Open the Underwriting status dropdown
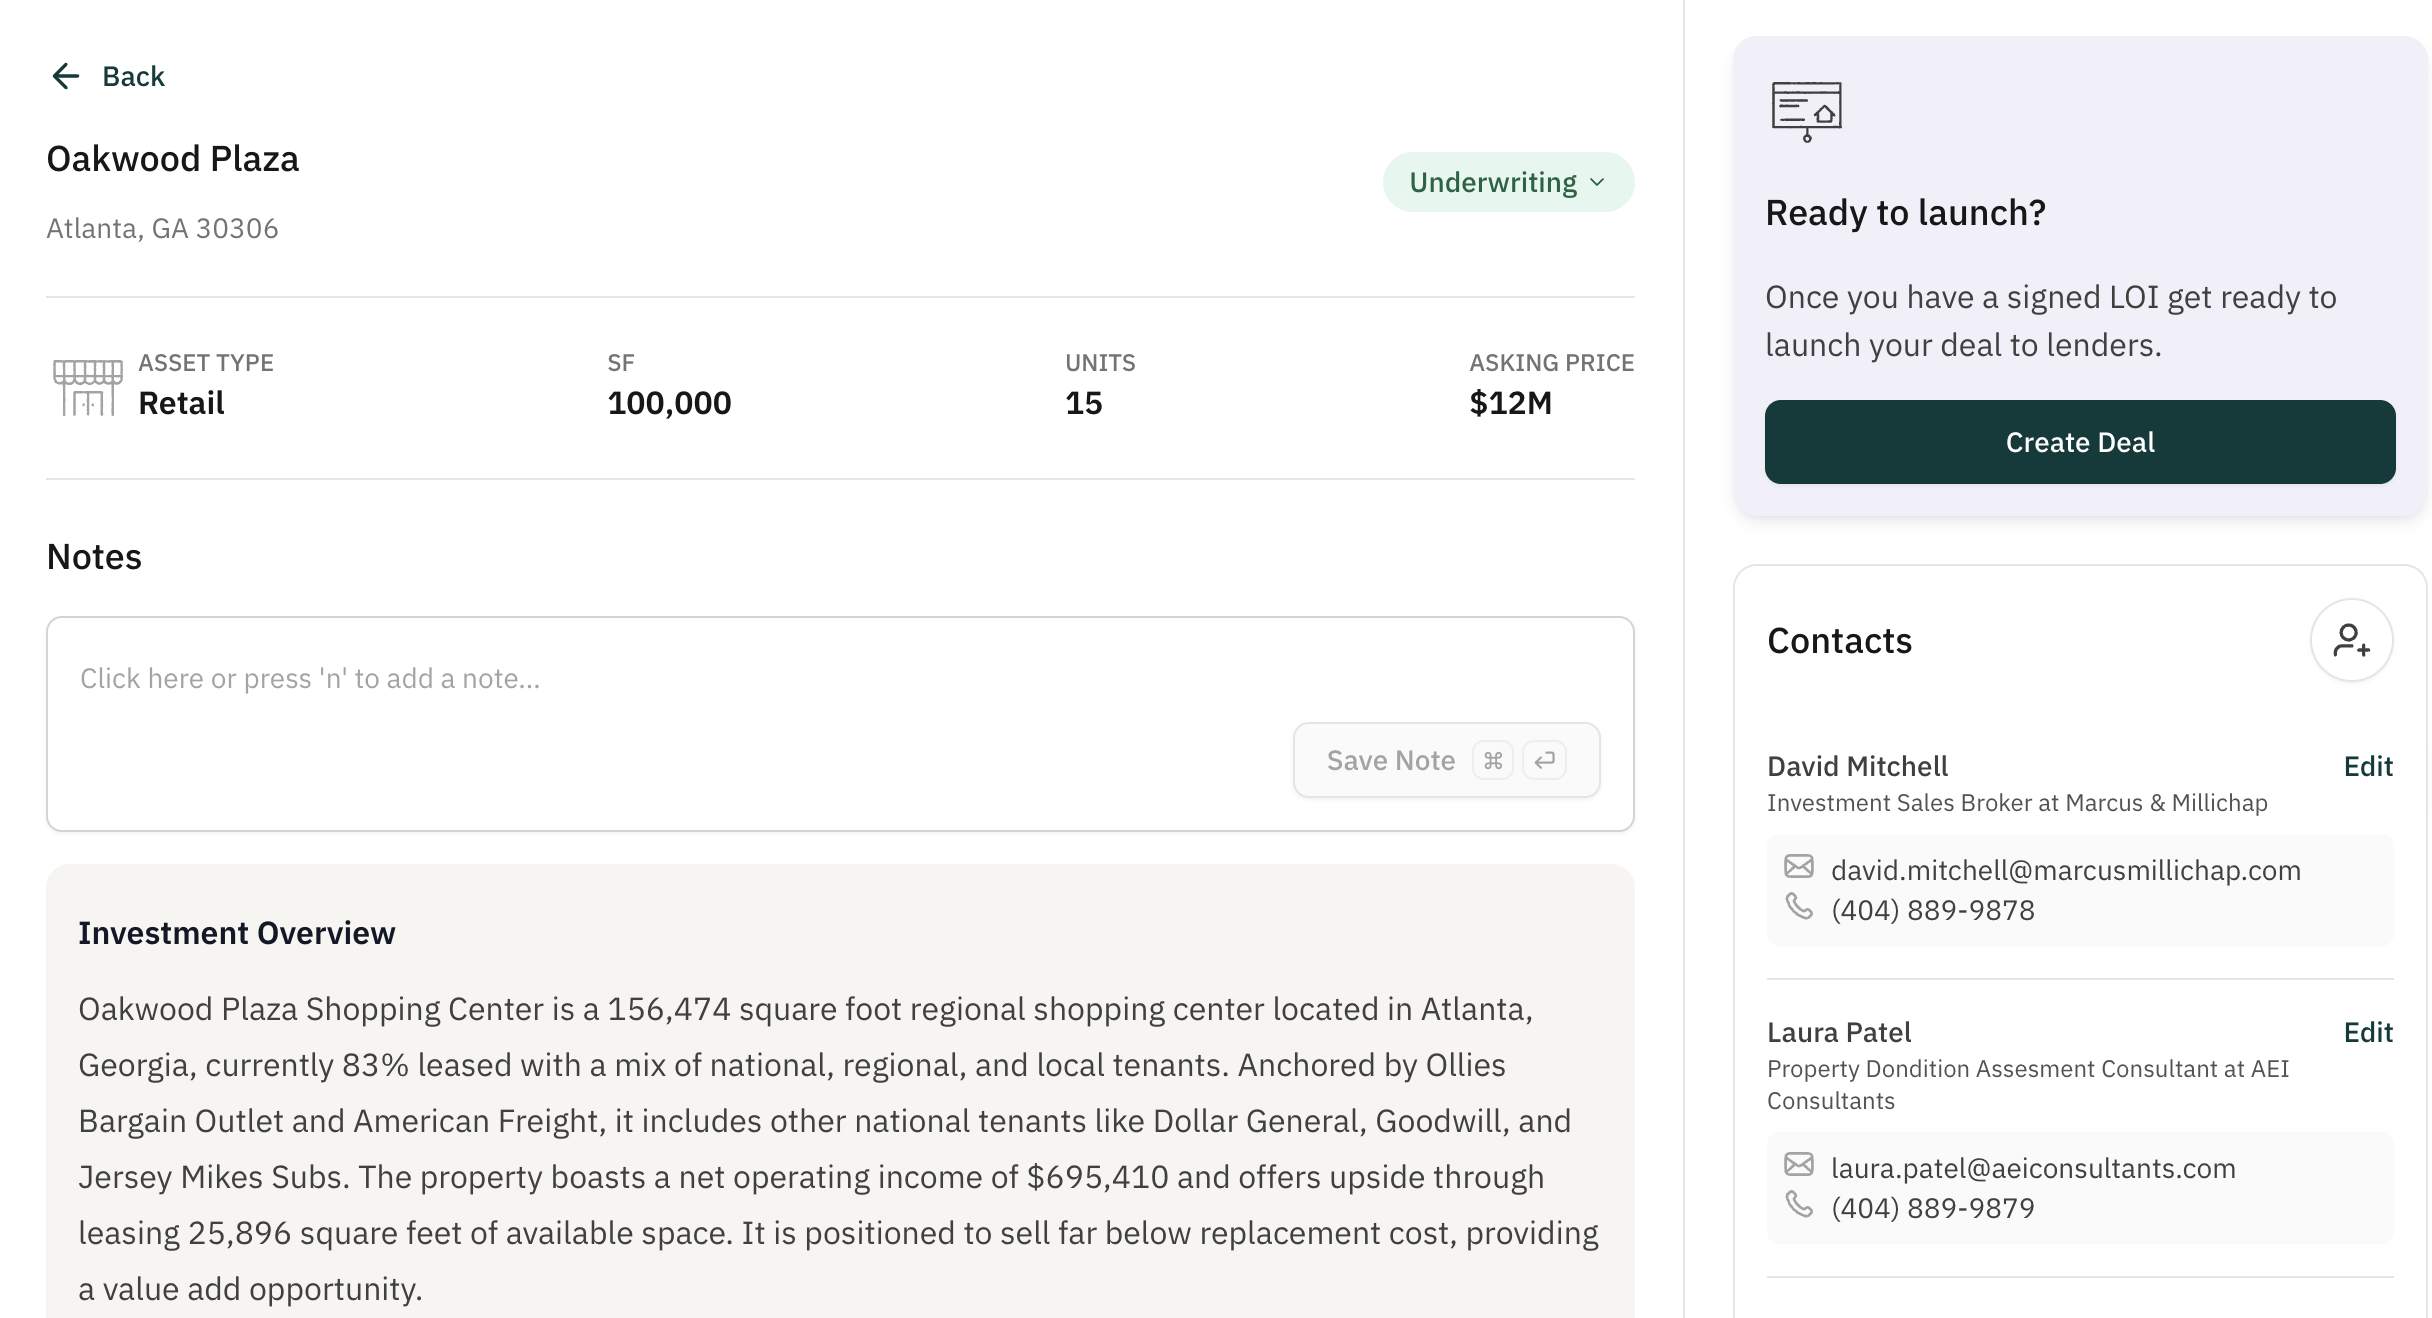2432x1318 pixels. coord(1493,182)
